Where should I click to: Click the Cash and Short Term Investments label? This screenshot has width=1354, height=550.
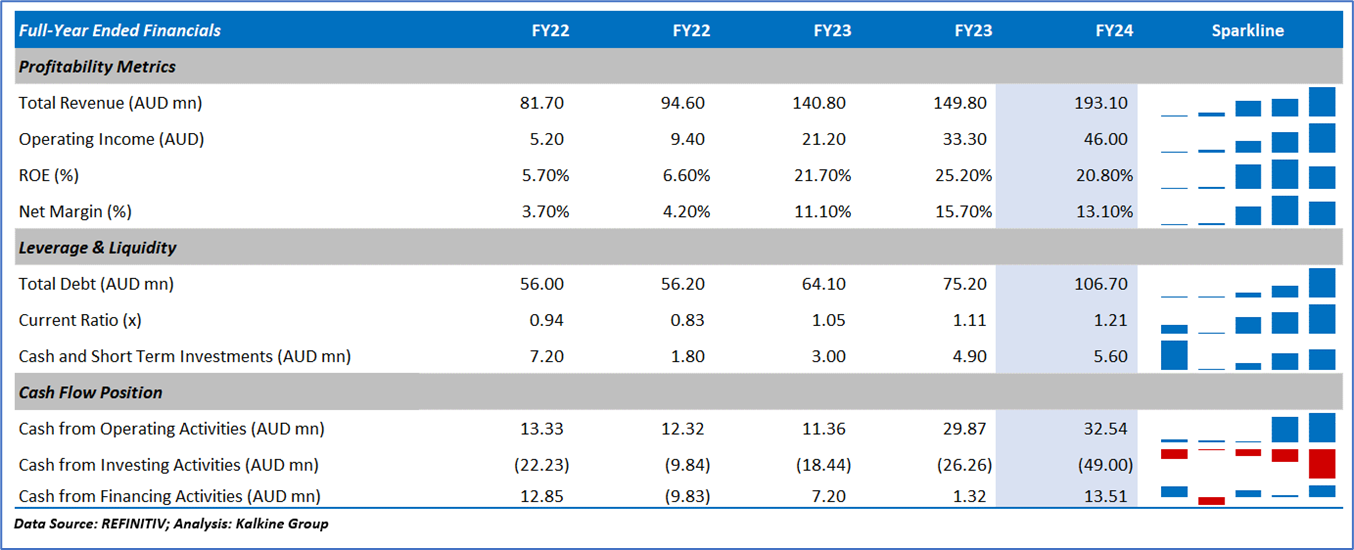tap(185, 356)
